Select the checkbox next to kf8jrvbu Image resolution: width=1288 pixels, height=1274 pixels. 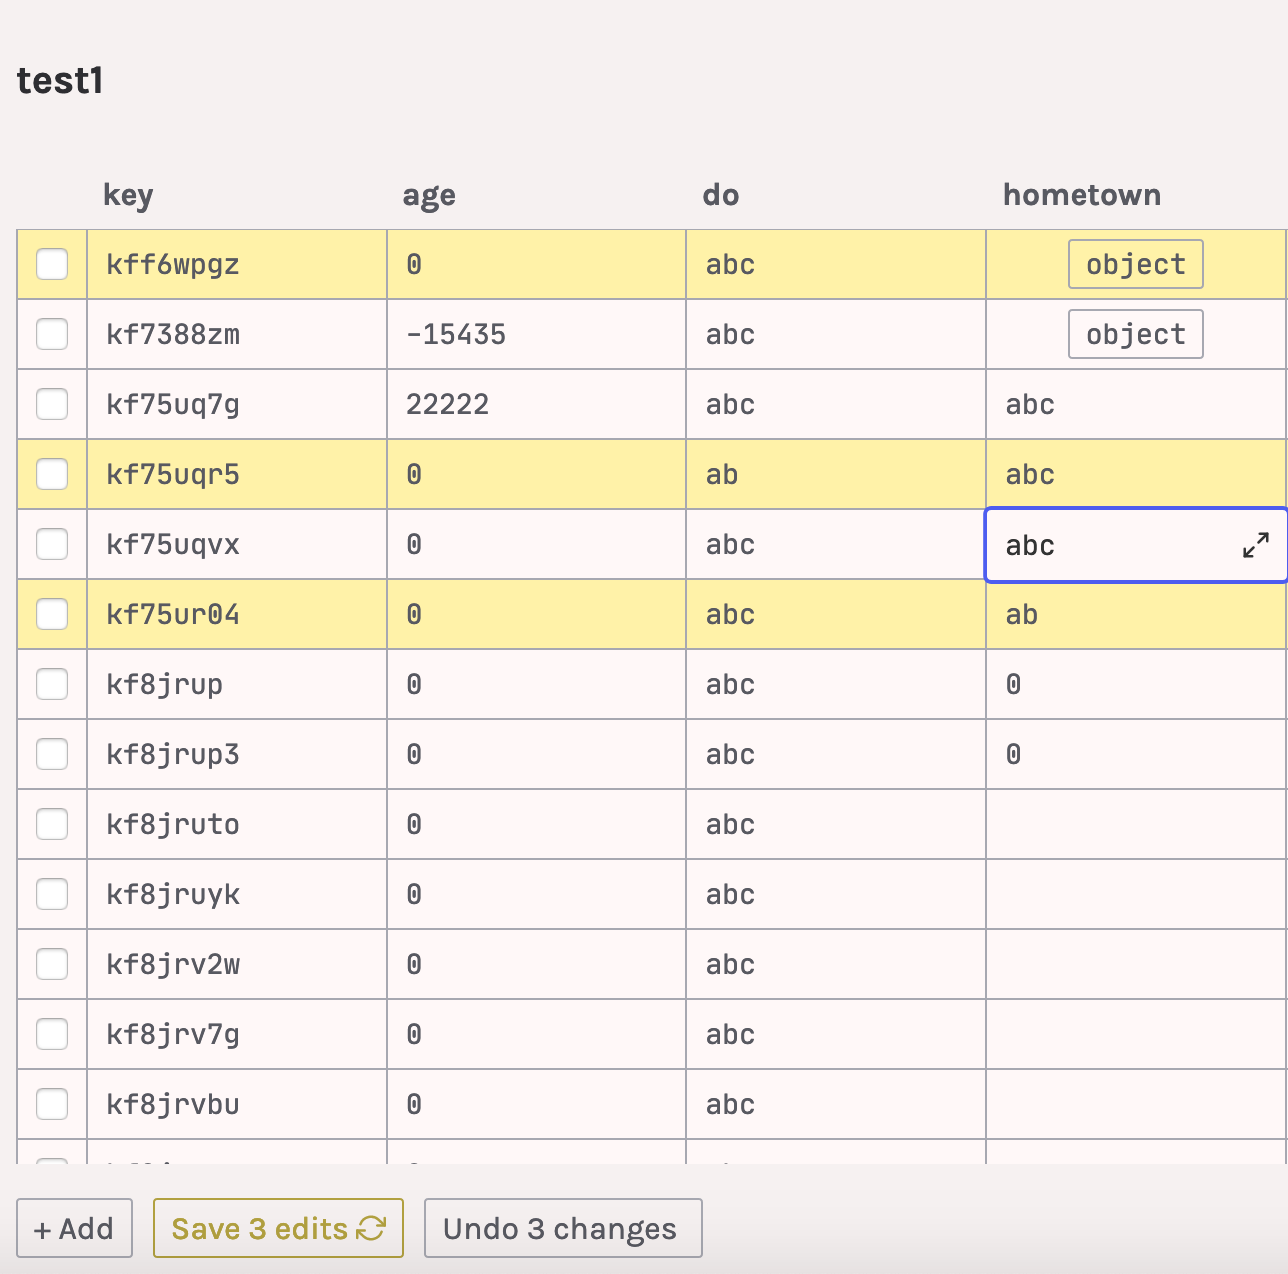click(x=52, y=1104)
